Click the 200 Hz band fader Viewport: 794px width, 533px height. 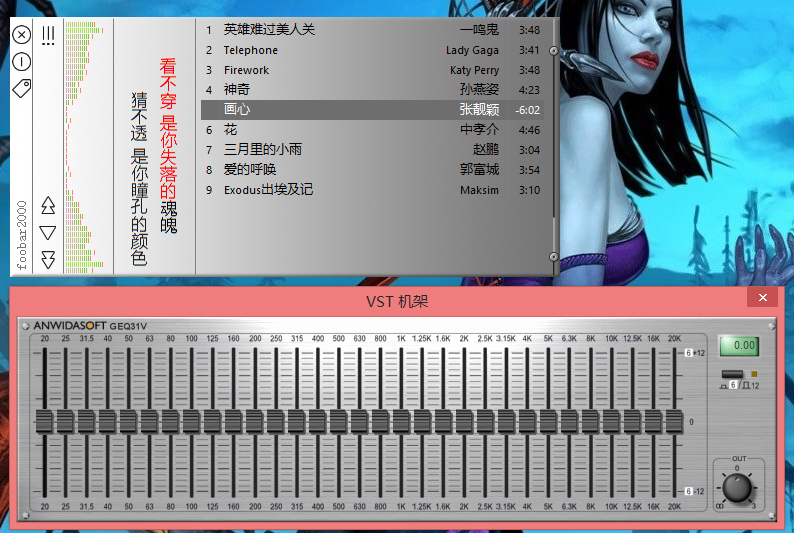point(255,422)
